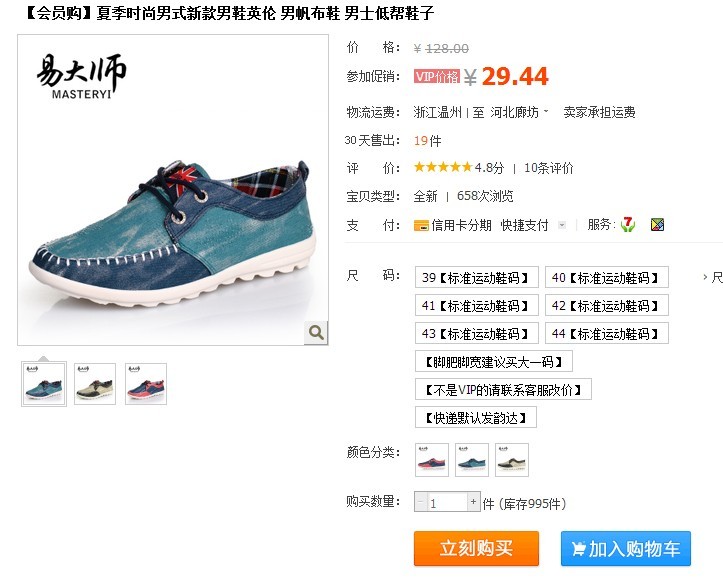
Task: Click the credit card installment icon
Action: (x=421, y=225)
